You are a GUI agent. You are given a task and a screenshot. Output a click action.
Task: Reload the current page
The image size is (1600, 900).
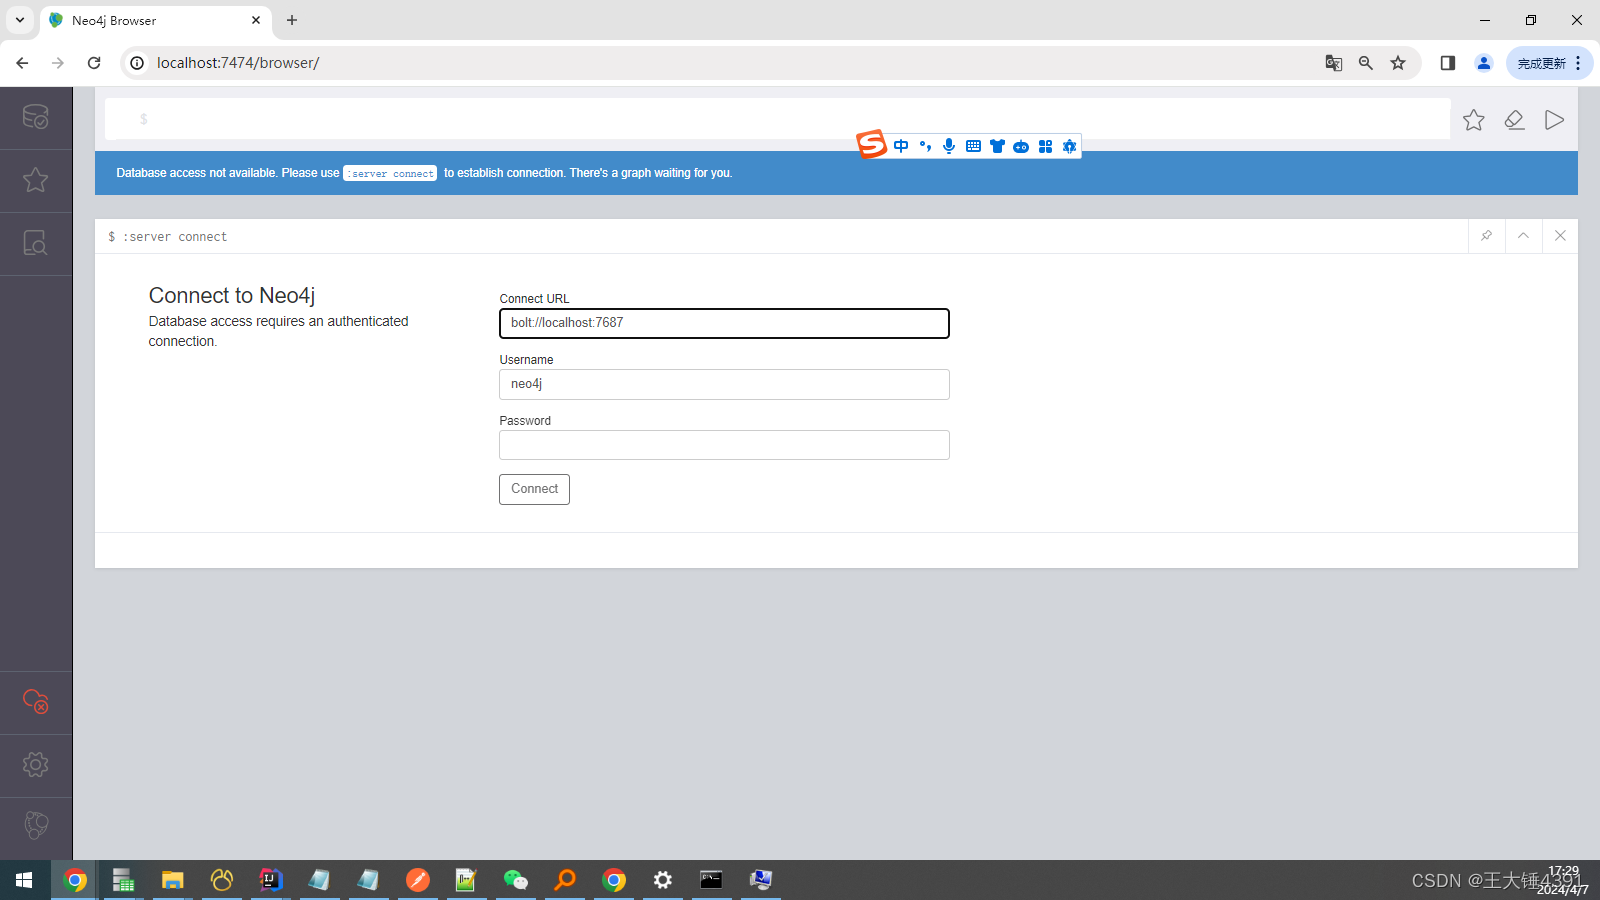[x=94, y=63]
